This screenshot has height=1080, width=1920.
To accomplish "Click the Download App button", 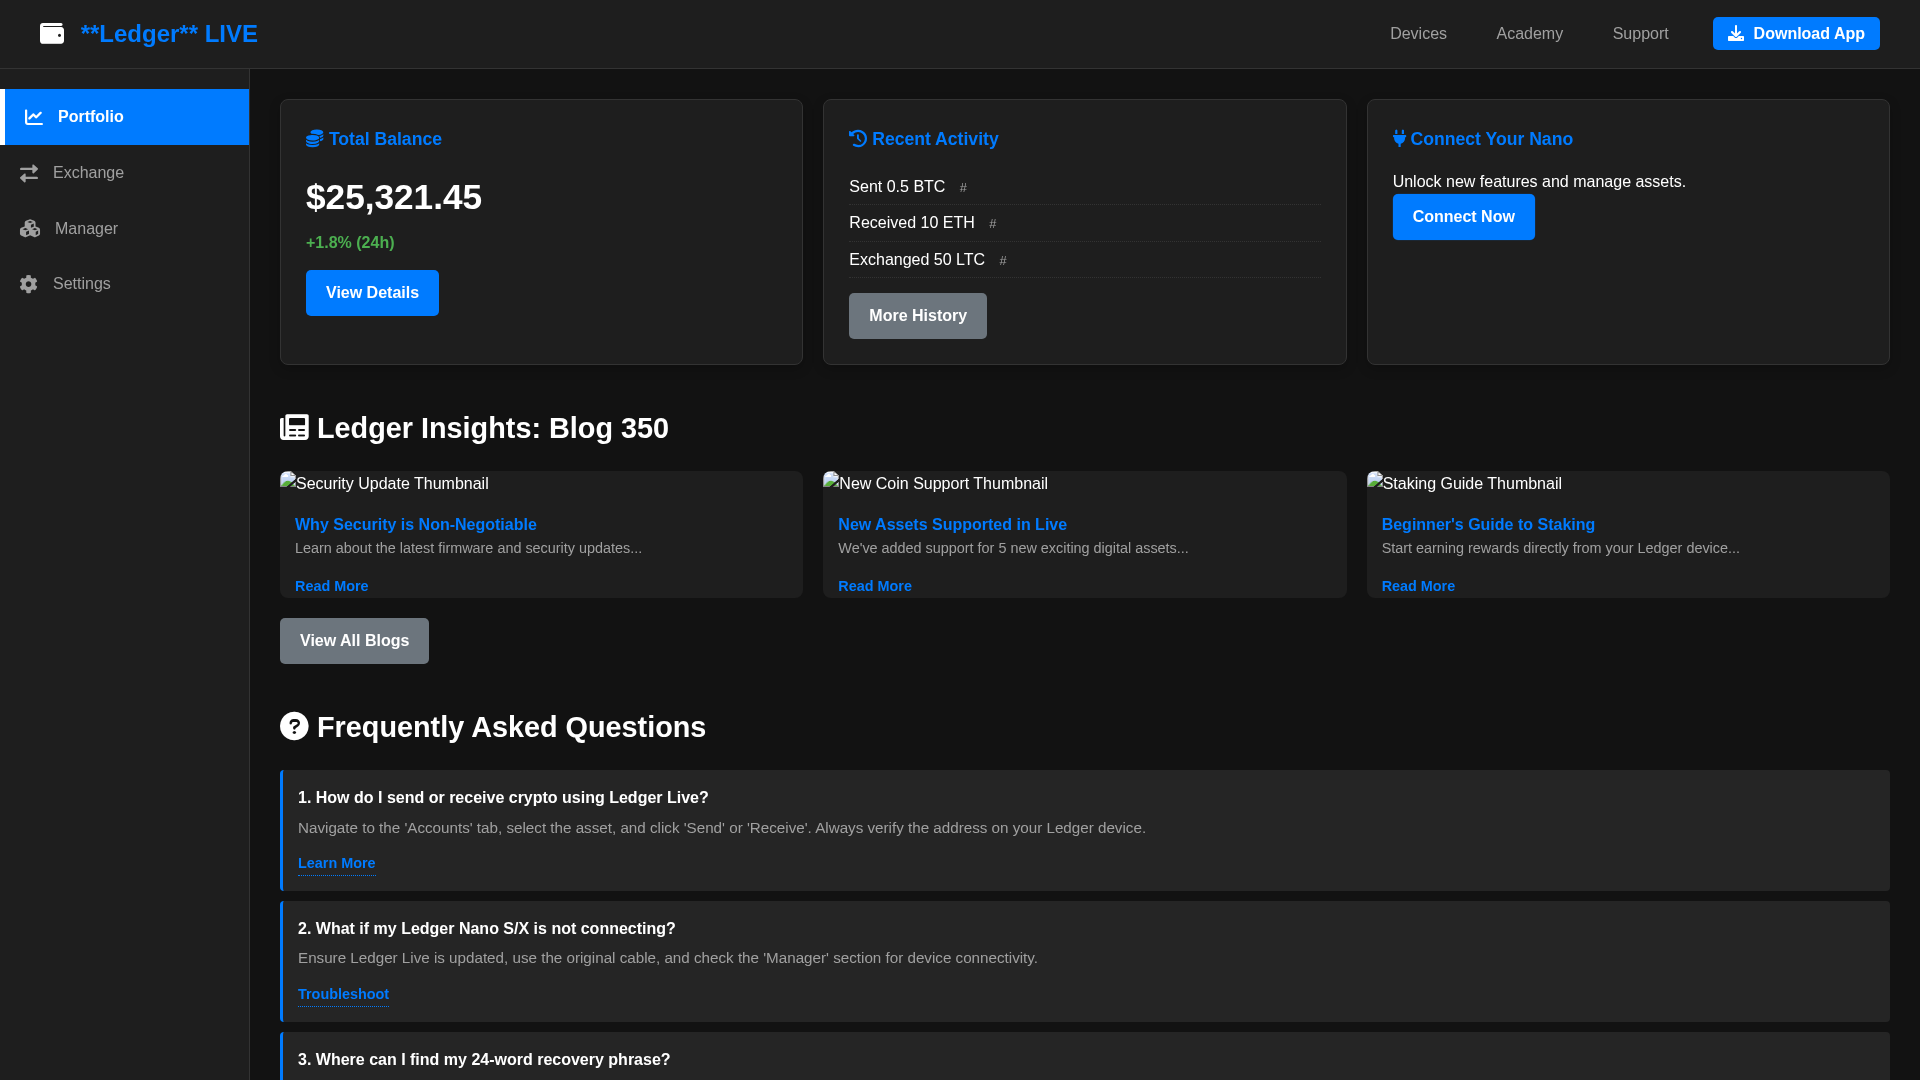I will tap(1796, 34).
